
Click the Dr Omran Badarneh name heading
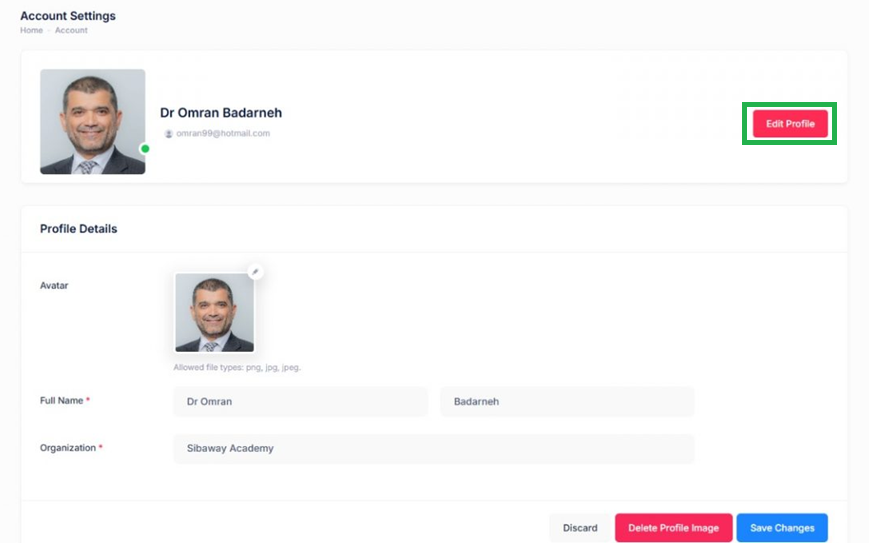coord(221,112)
